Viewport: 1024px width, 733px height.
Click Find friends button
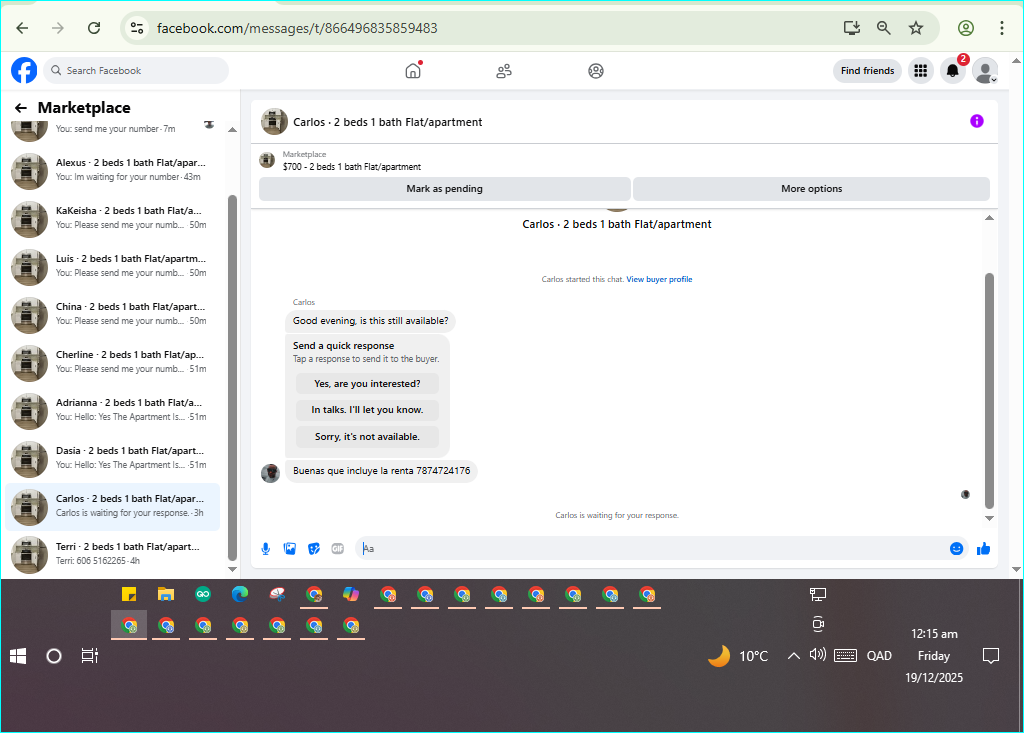[x=867, y=71]
